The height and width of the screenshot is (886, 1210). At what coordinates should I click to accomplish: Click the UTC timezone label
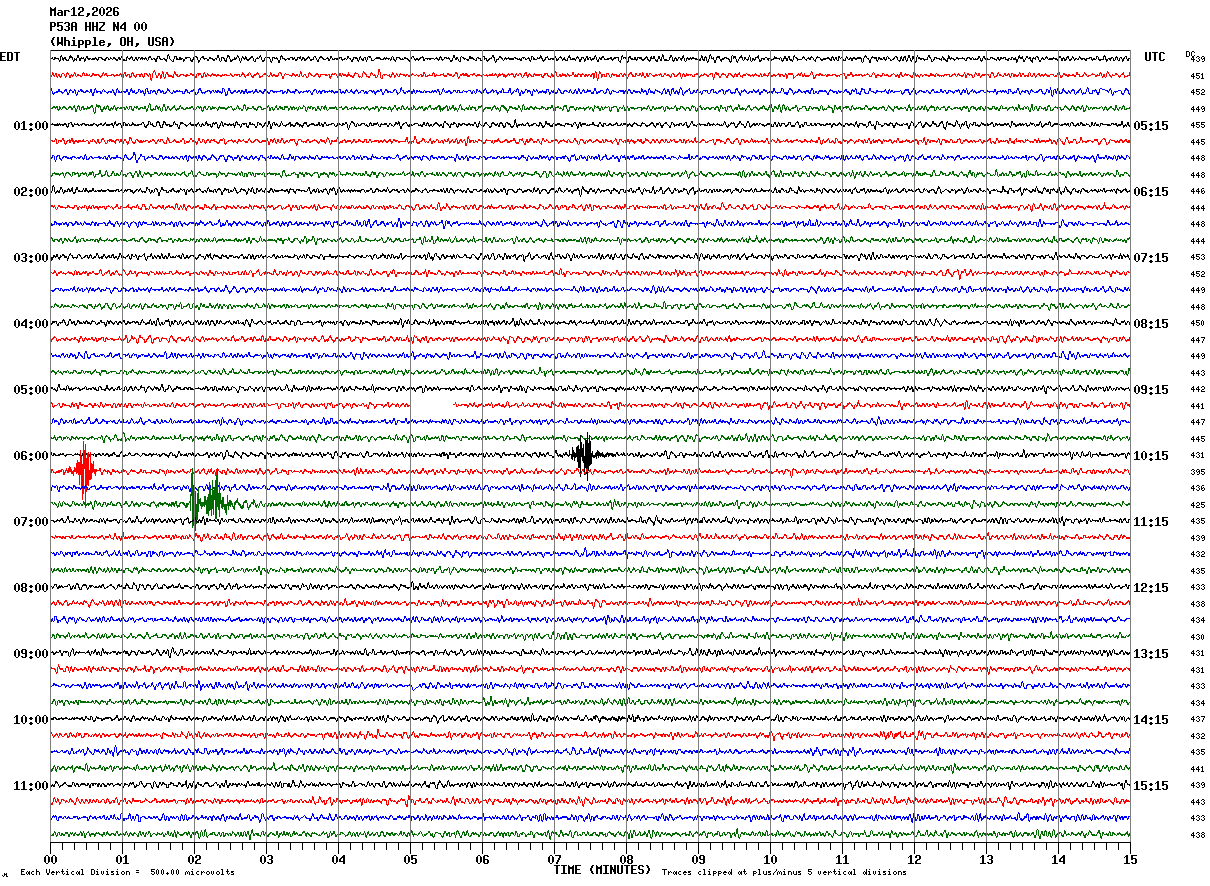tap(1155, 57)
